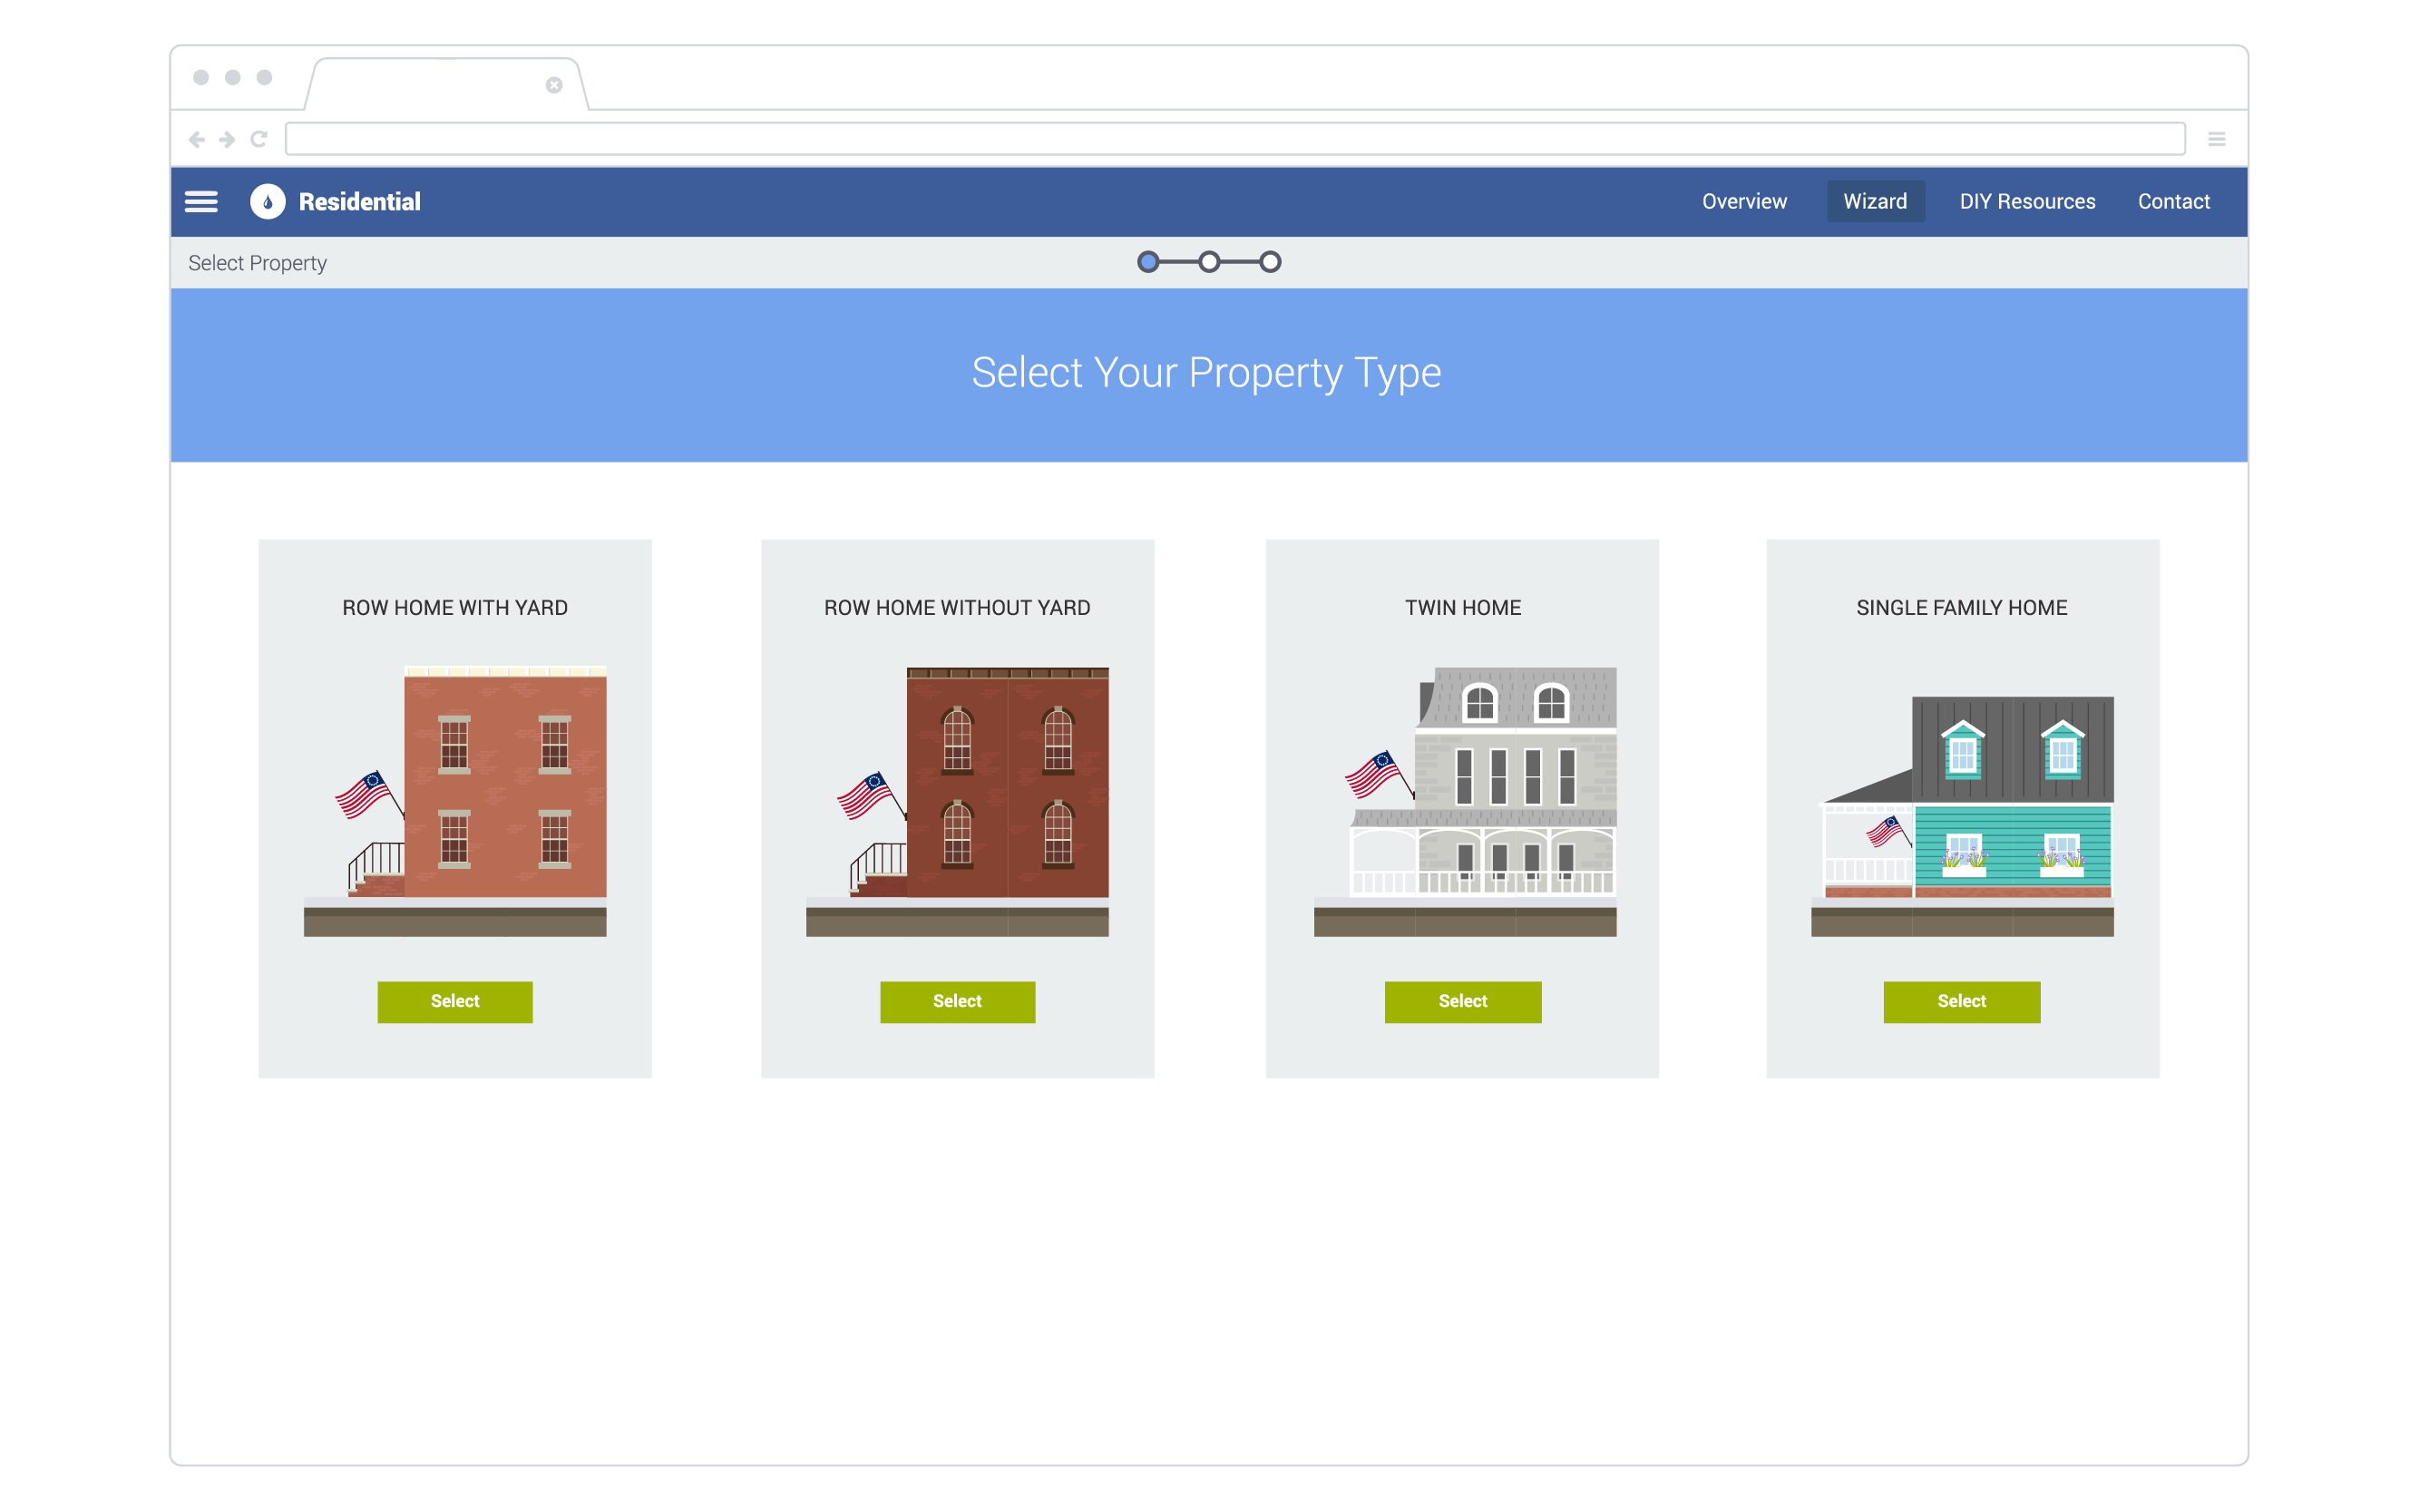Screen dimensions: 2419x1512
Task: Close the browser tab
Action: coord(554,86)
